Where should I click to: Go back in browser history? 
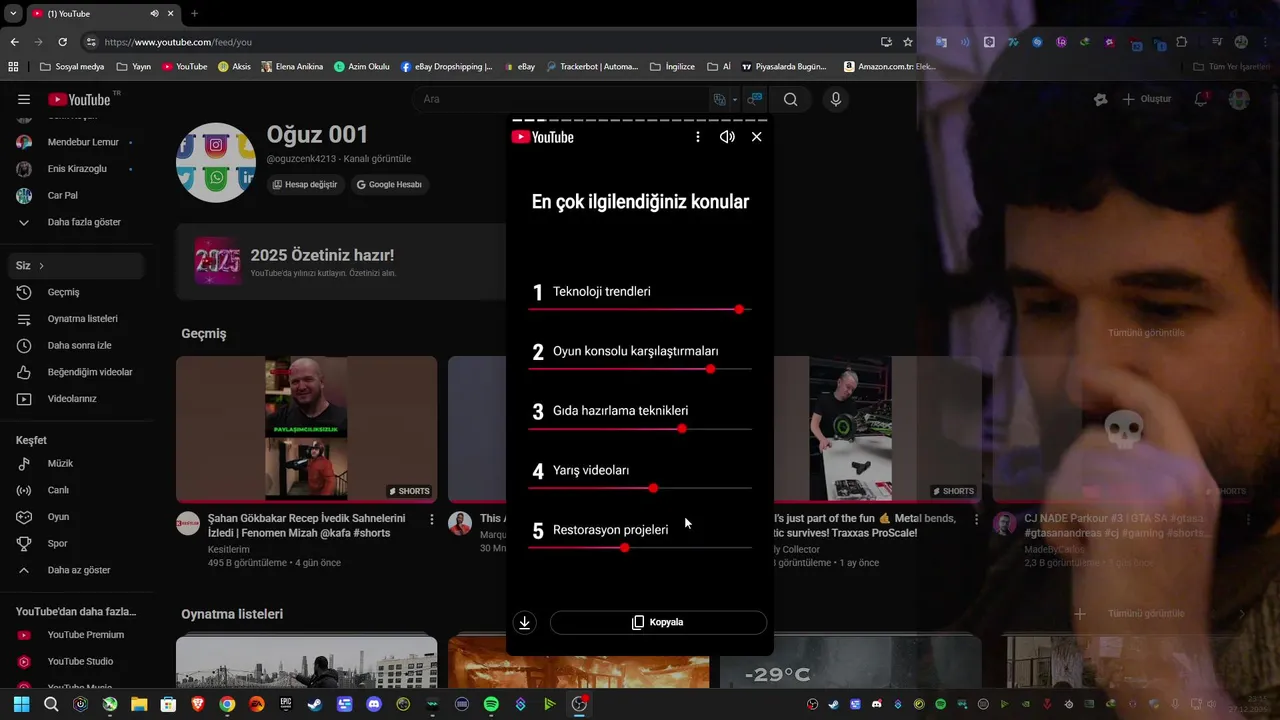pos(14,42)
